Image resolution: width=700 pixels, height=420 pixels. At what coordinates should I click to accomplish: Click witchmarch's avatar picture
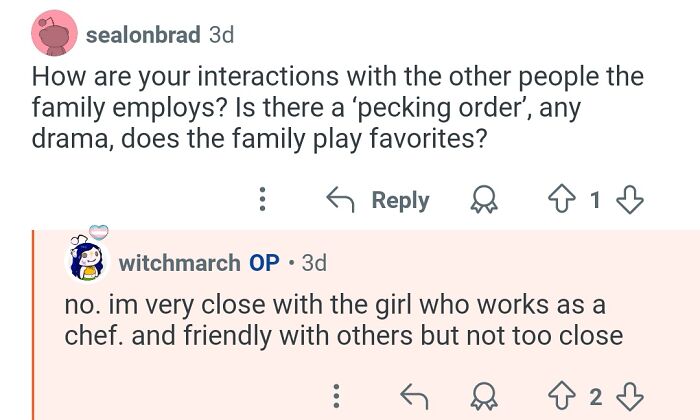(86, 260)
